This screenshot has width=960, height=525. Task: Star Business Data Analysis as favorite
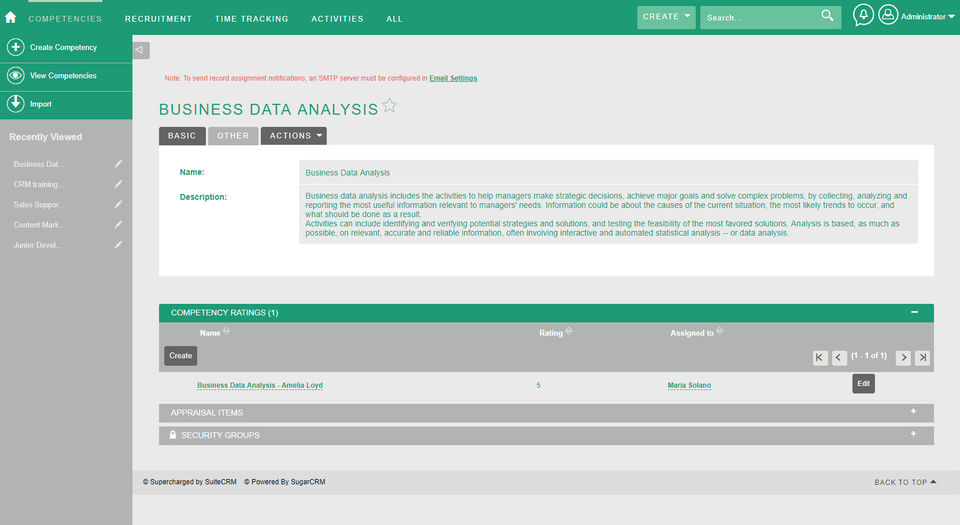click(390, 106)
